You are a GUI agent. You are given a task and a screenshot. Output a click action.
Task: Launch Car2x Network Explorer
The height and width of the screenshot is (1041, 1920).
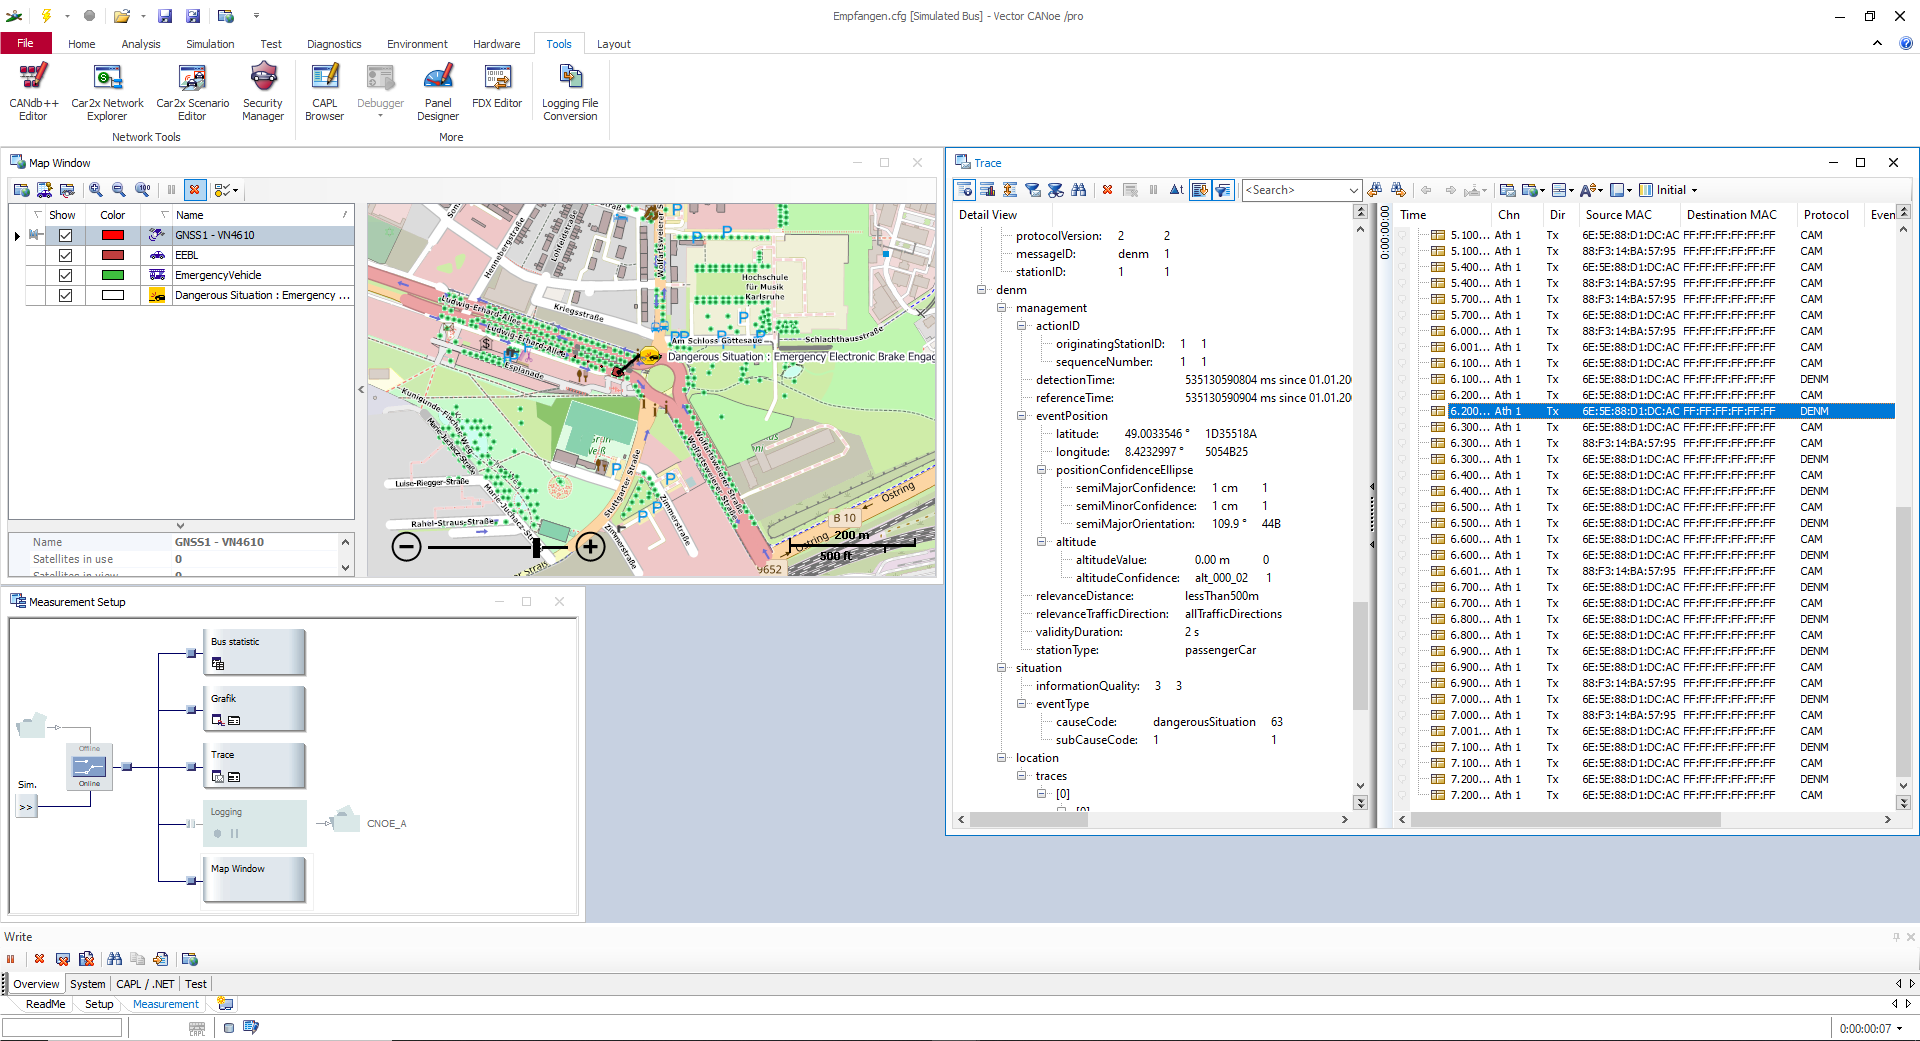coord(107,92)
